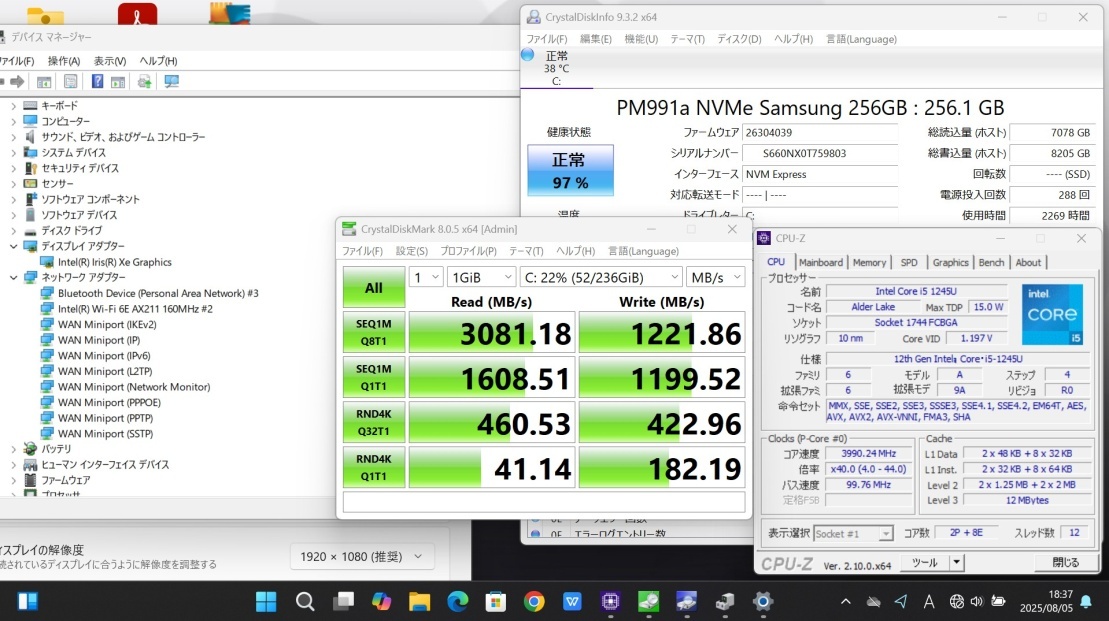Open the 1GiB test size dropdown
This screenshot has width=1109, height=621.
tap(482, 277)
